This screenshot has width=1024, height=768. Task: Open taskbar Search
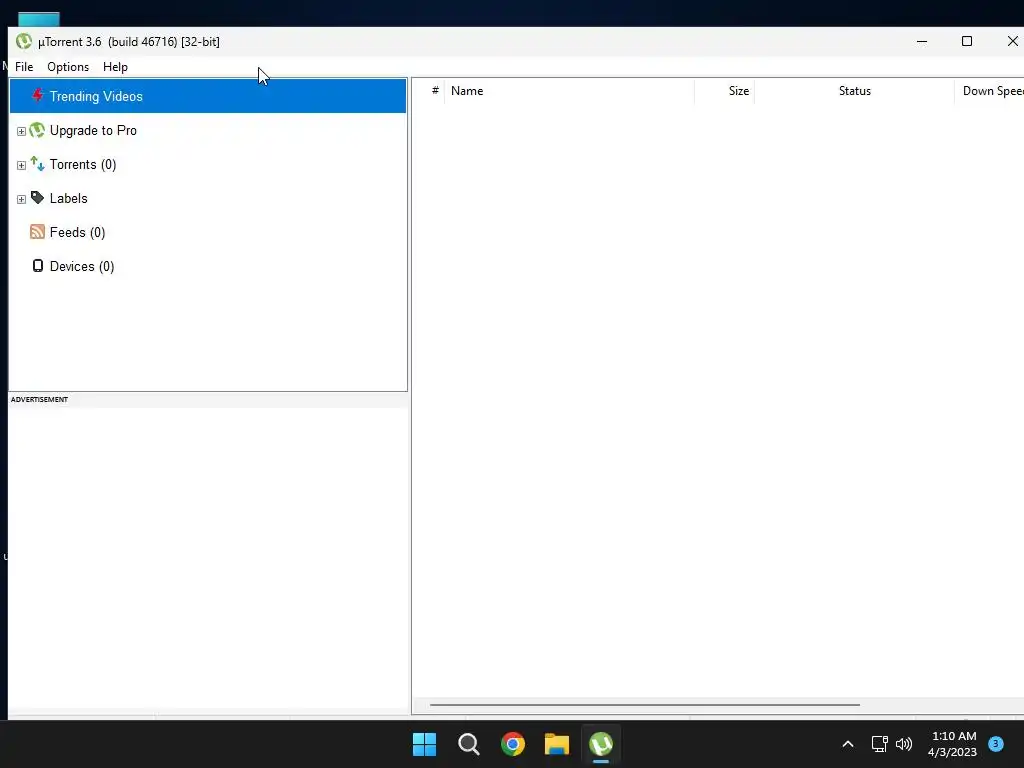(x=468, y=744)
